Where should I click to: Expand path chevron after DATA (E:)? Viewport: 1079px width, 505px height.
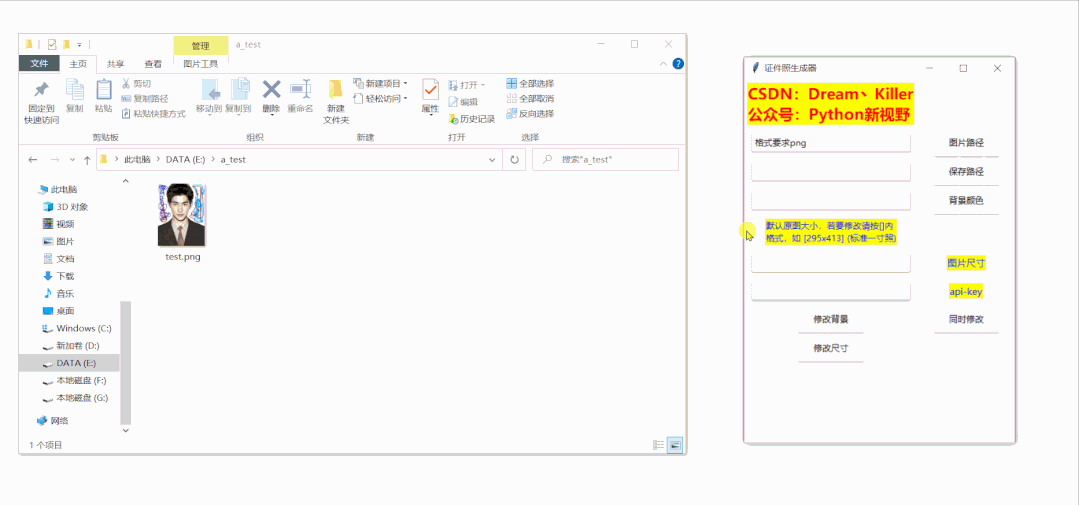214,160
